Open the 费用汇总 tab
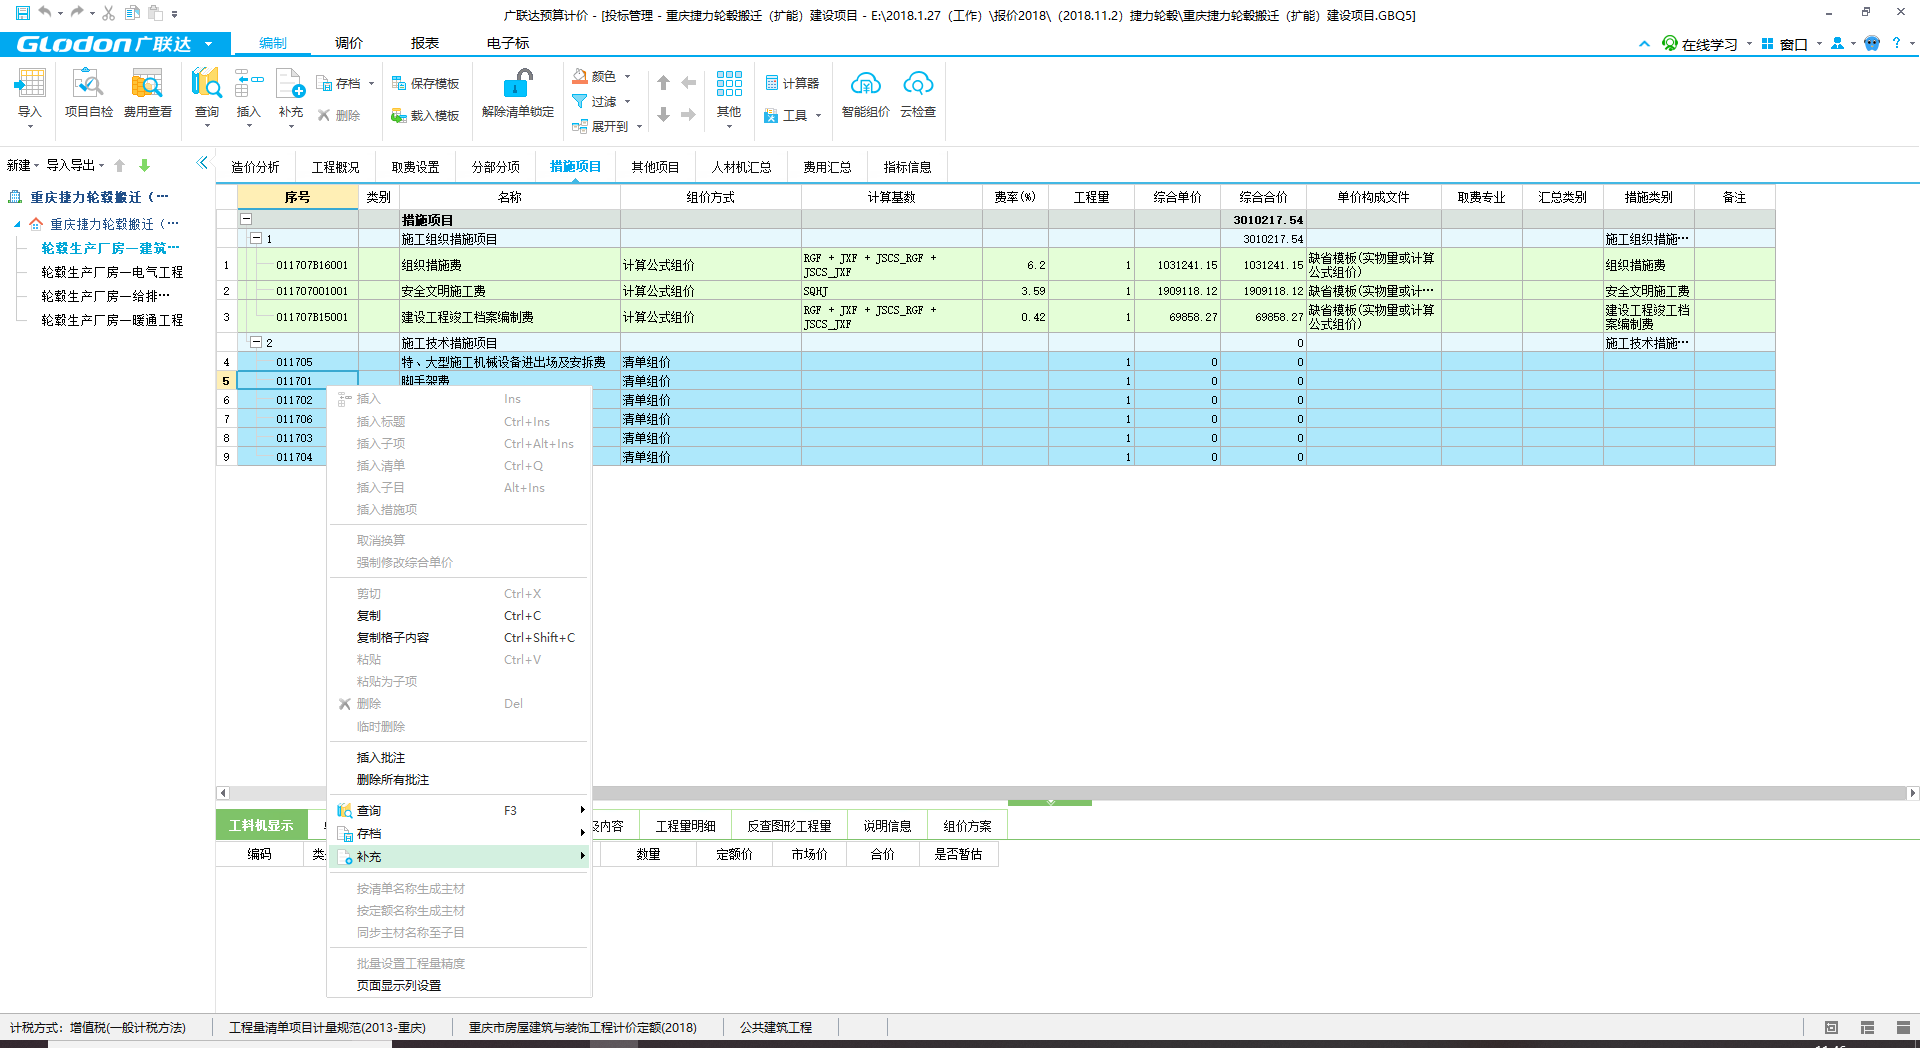Viewport: 1920px width, 1048px height. point(827,167)
